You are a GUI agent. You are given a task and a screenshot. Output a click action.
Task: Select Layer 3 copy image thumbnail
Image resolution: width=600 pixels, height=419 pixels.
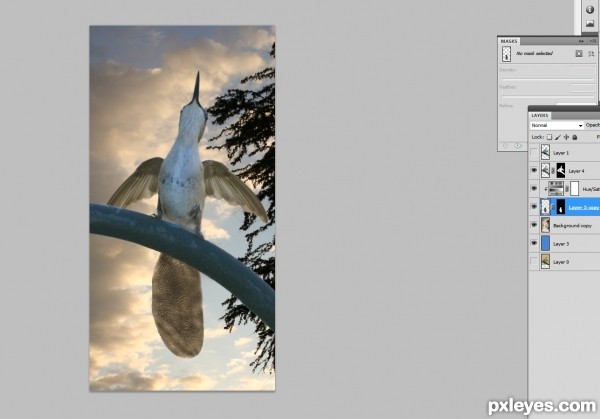(x=545, y=207)
